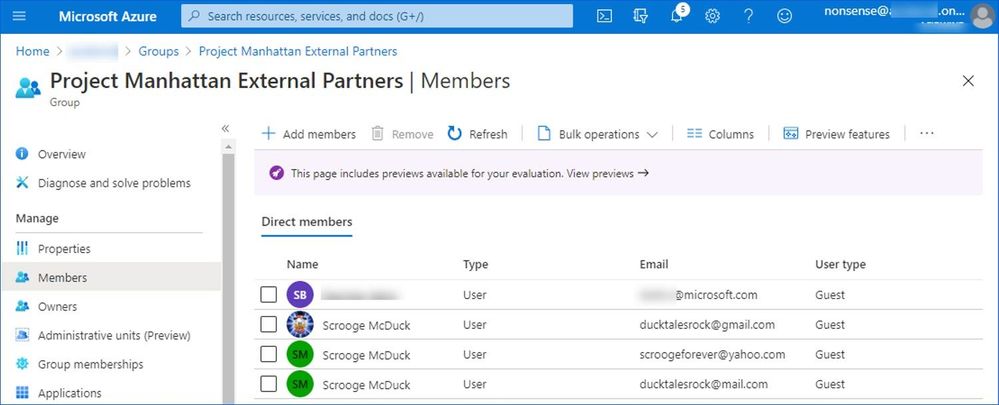Select ducktalesrock@mail.com email cell
This screenshot has width=999, height=405.
703,385
